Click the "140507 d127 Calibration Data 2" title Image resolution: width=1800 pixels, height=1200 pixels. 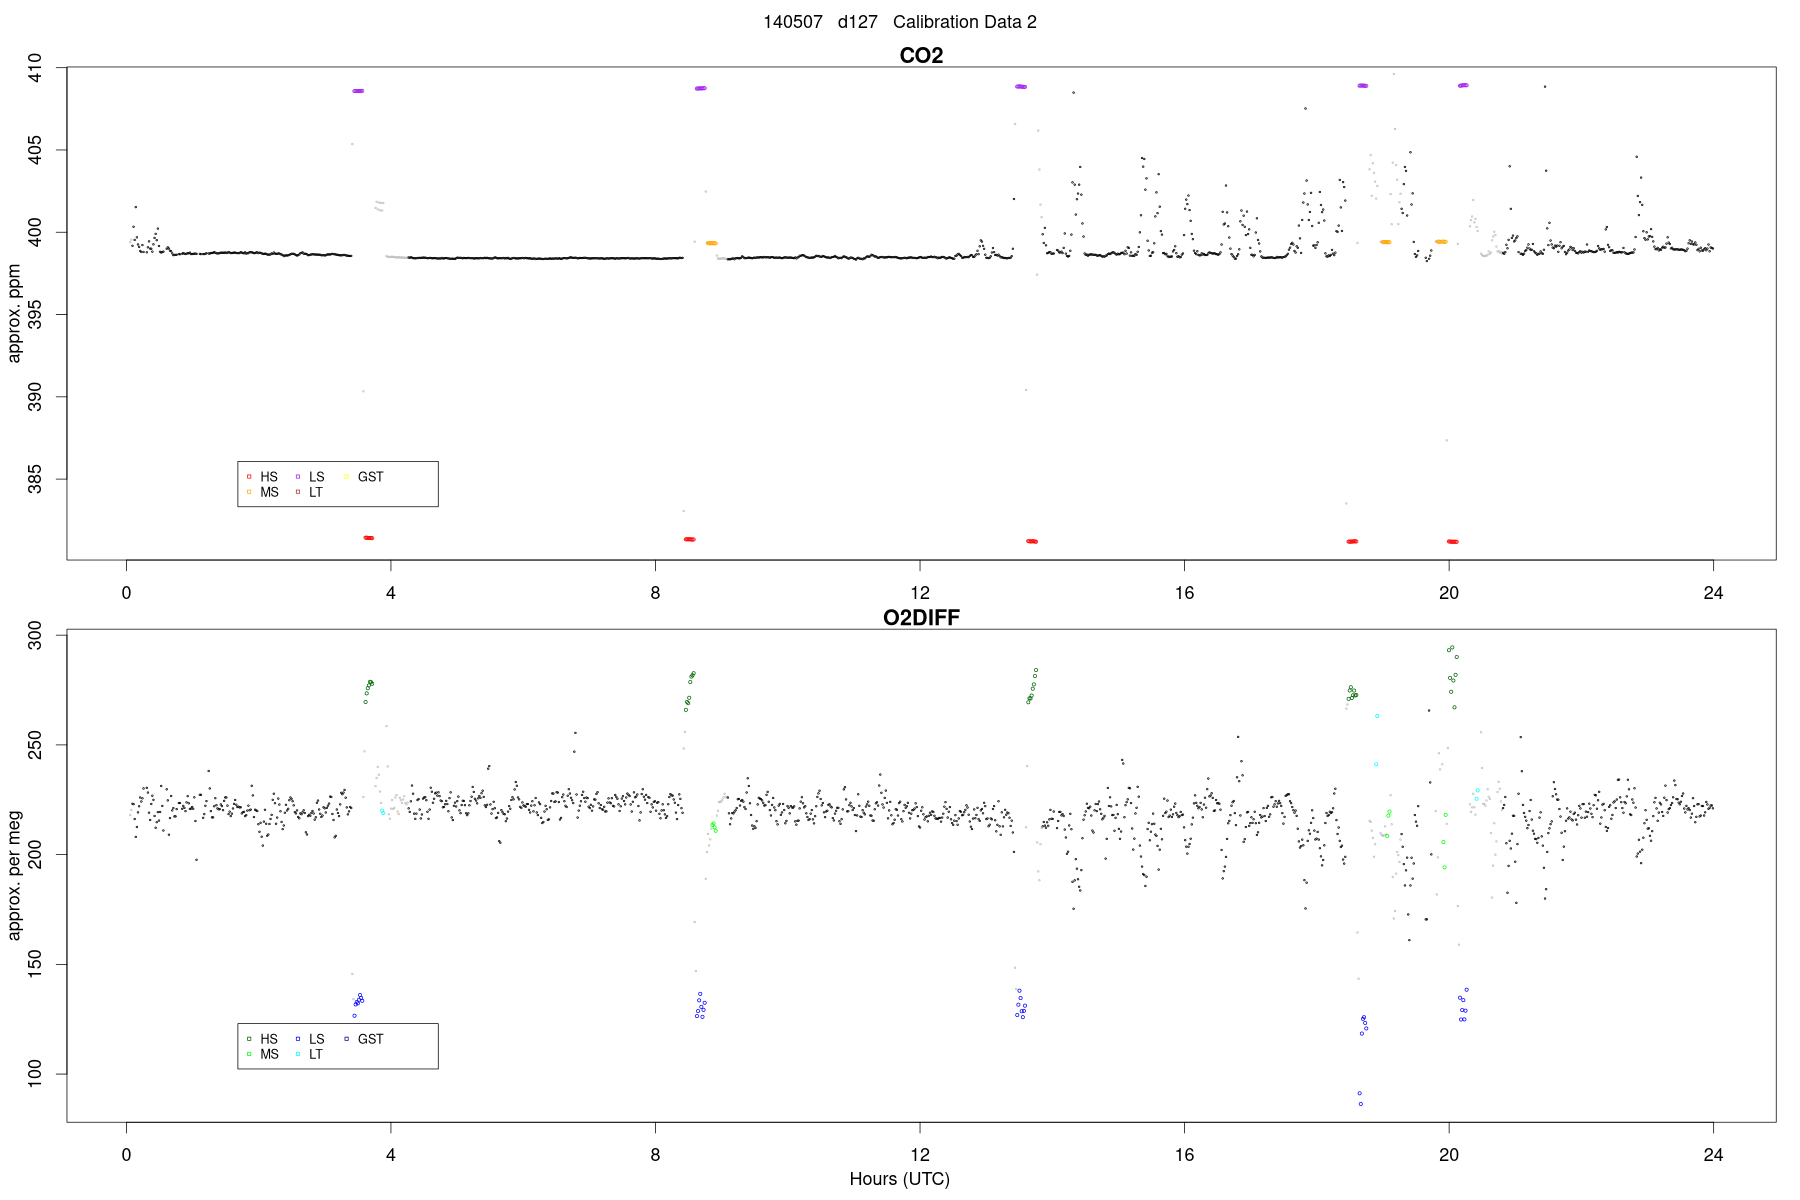[x=900, y=22]
